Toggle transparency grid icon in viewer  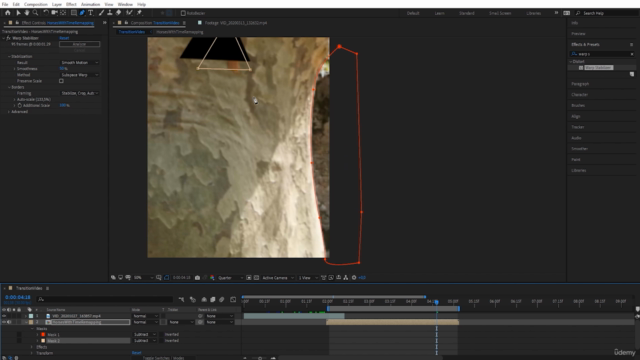coord(256,278)
